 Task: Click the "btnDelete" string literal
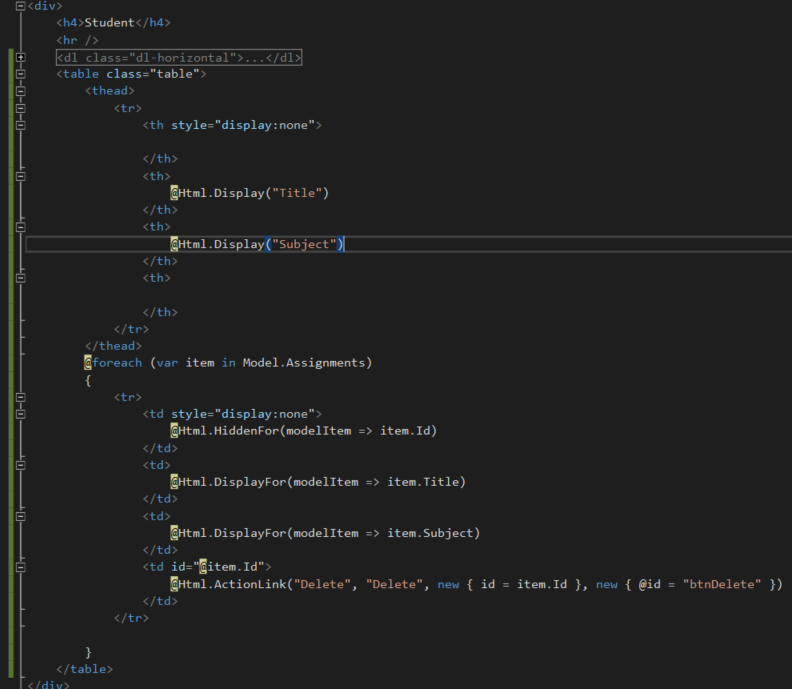tap(722, 584)
